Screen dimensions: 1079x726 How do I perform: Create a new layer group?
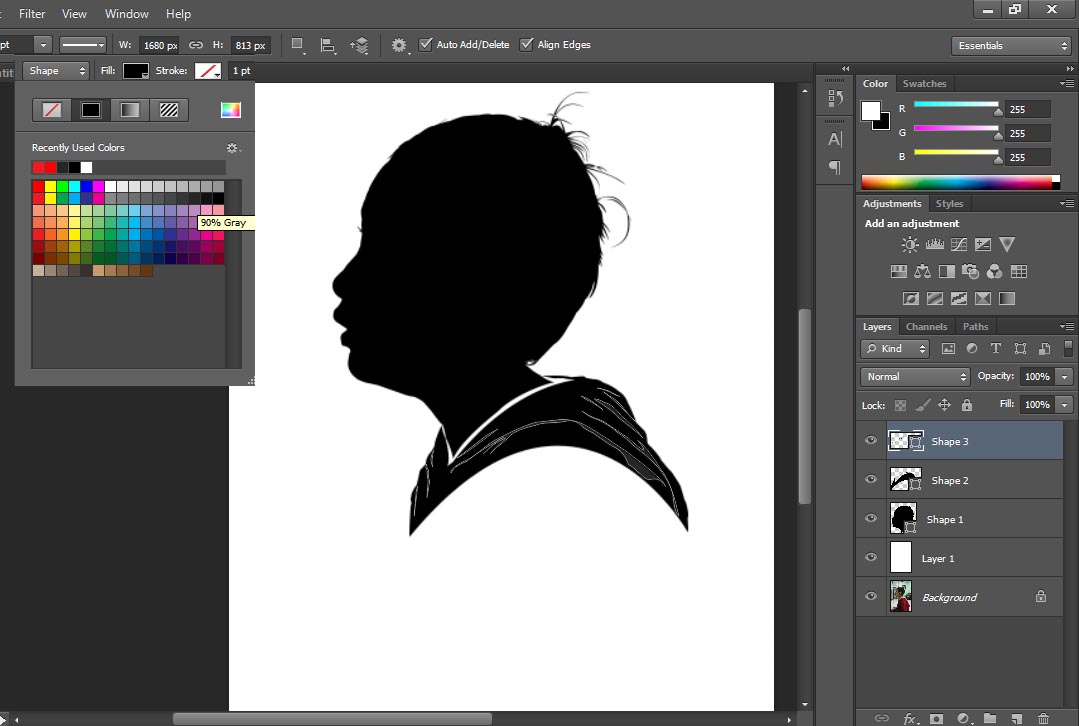tap(990, 719)
